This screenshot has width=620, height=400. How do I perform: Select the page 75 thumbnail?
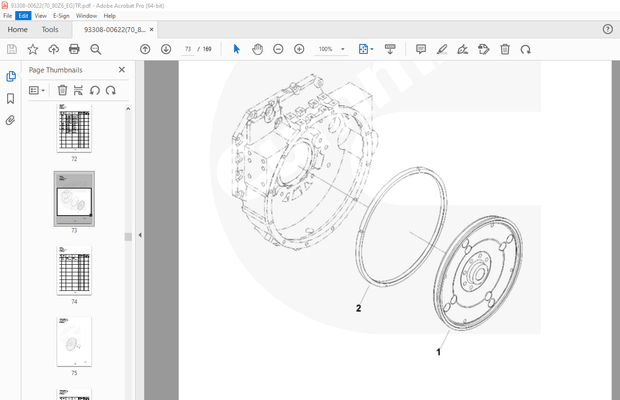(74, 342)
